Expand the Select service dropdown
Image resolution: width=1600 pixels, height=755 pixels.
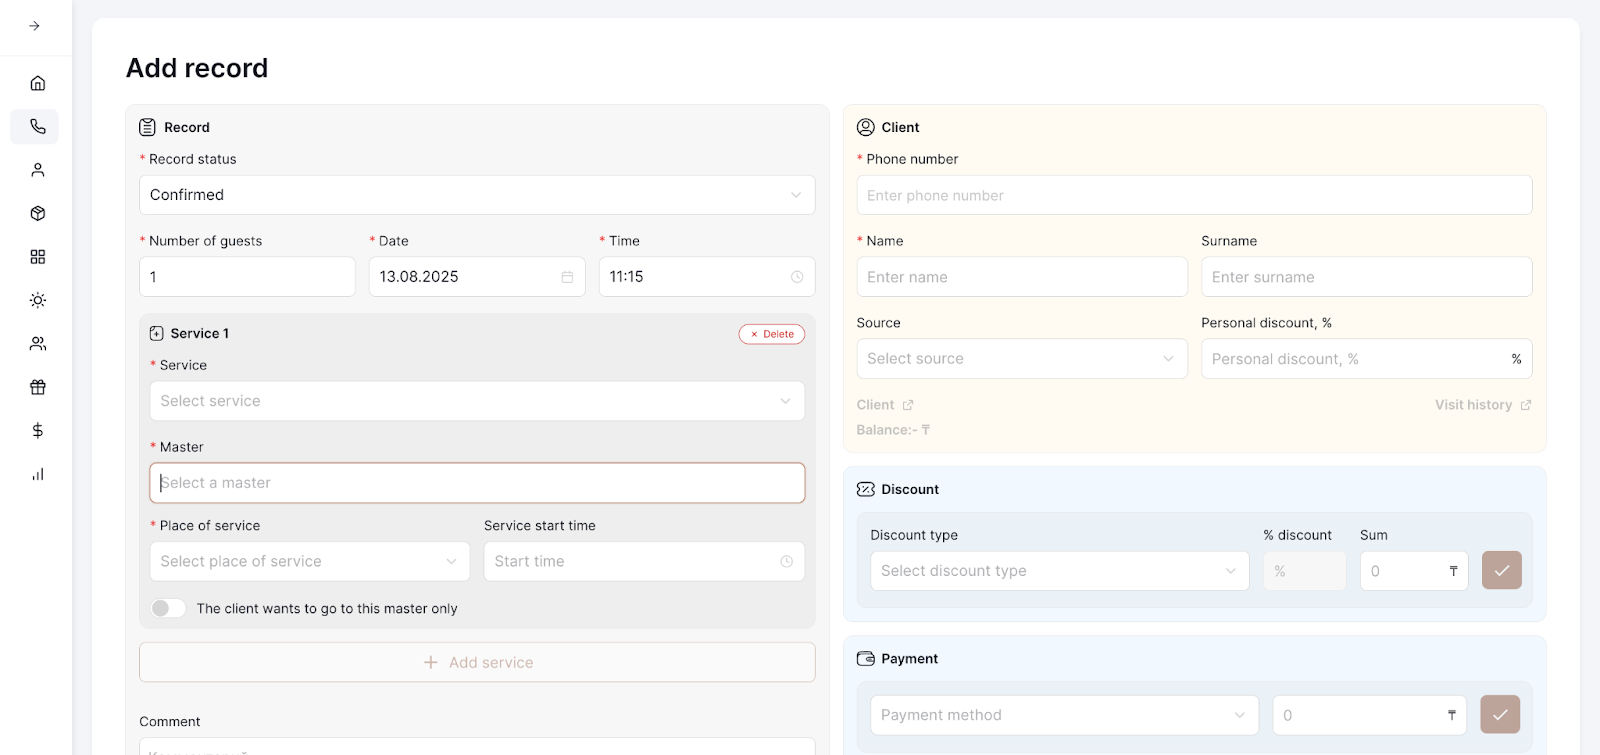click(477, 401)
